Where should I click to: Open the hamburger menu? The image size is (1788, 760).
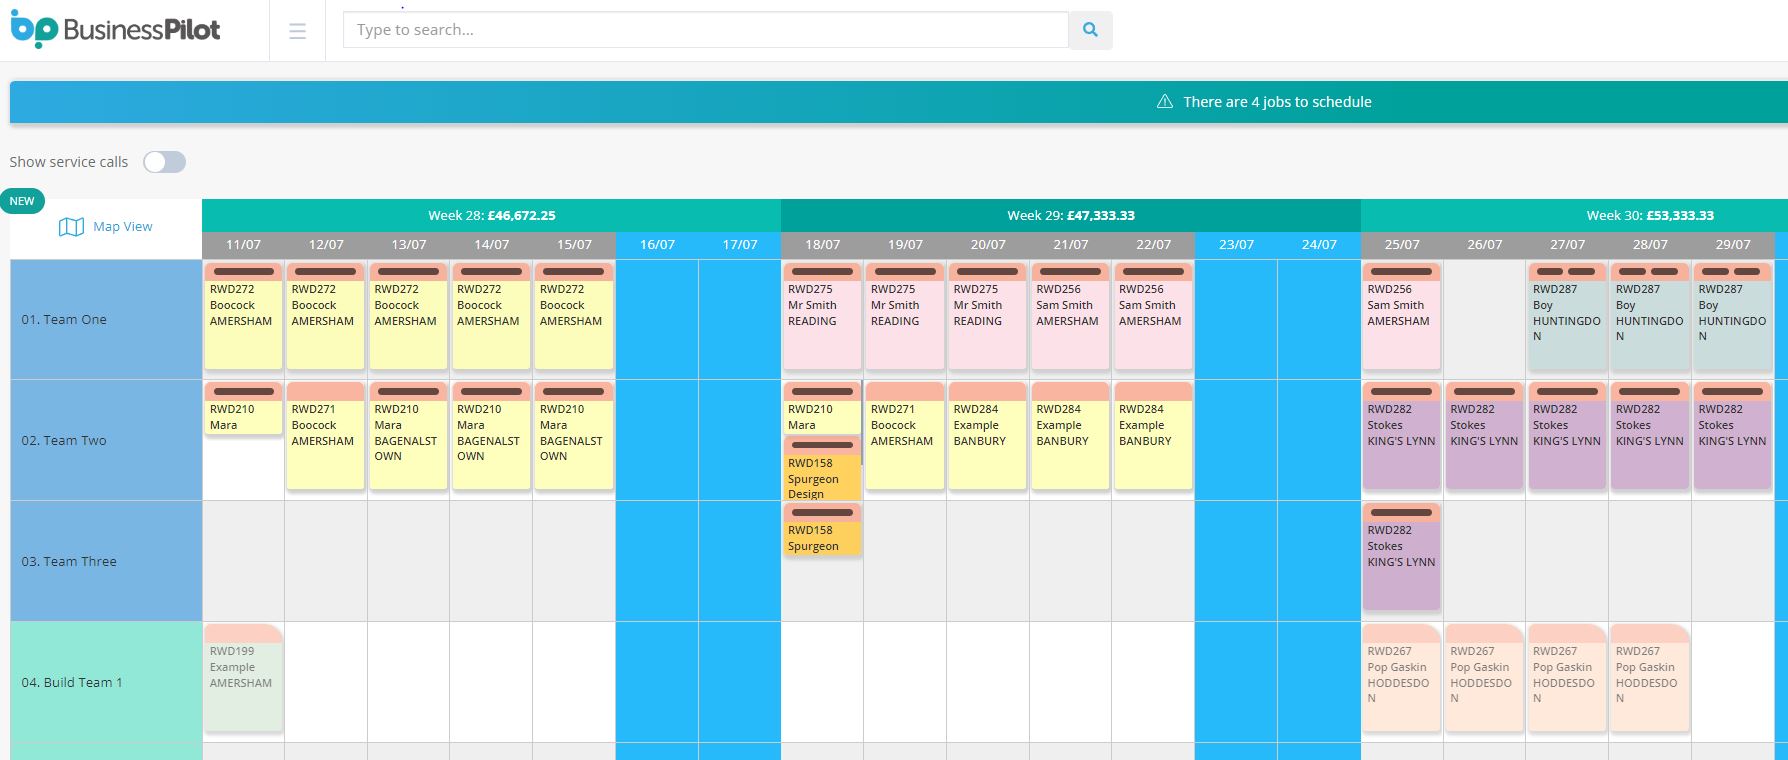point(297,31)
